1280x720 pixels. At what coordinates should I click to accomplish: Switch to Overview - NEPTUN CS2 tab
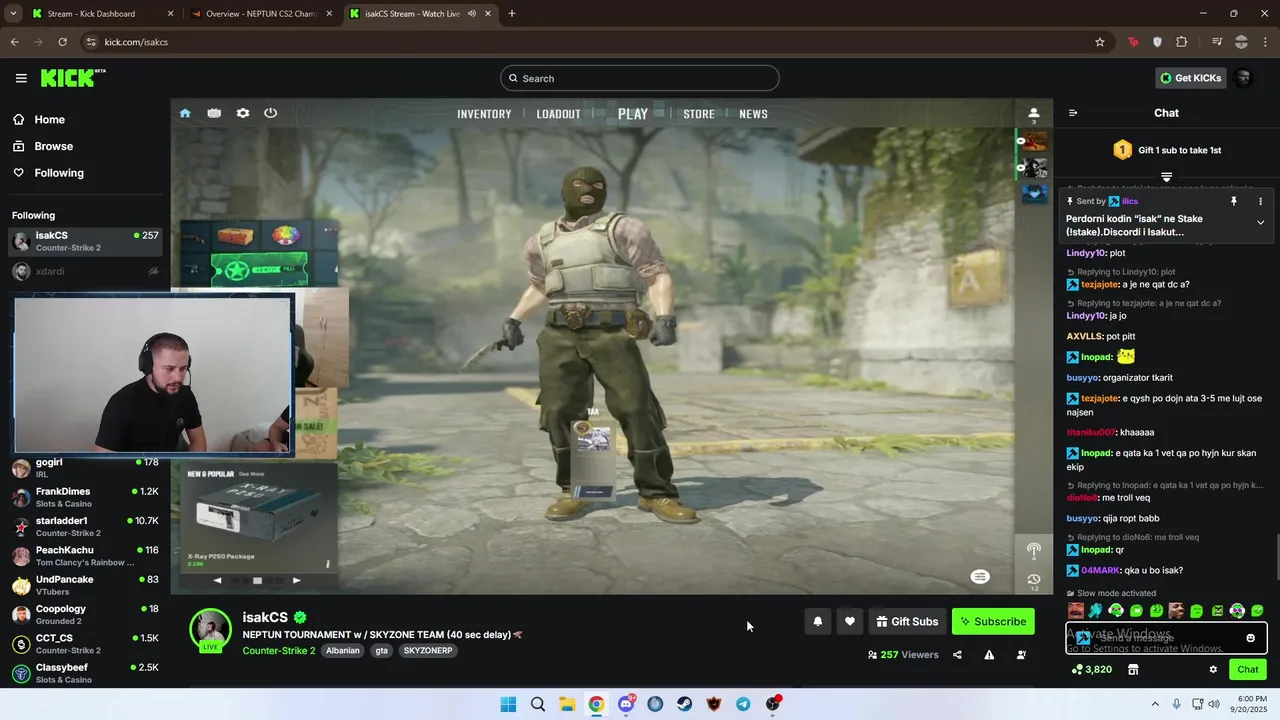pyautogui.click(x=260, y=14)
